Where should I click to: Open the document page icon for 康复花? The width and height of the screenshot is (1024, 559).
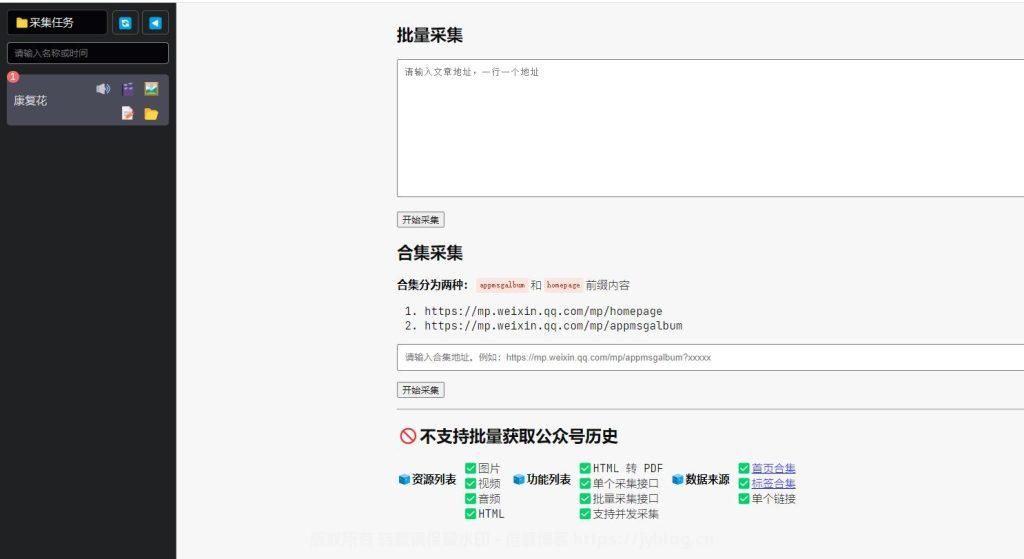(x=128, y=114)
